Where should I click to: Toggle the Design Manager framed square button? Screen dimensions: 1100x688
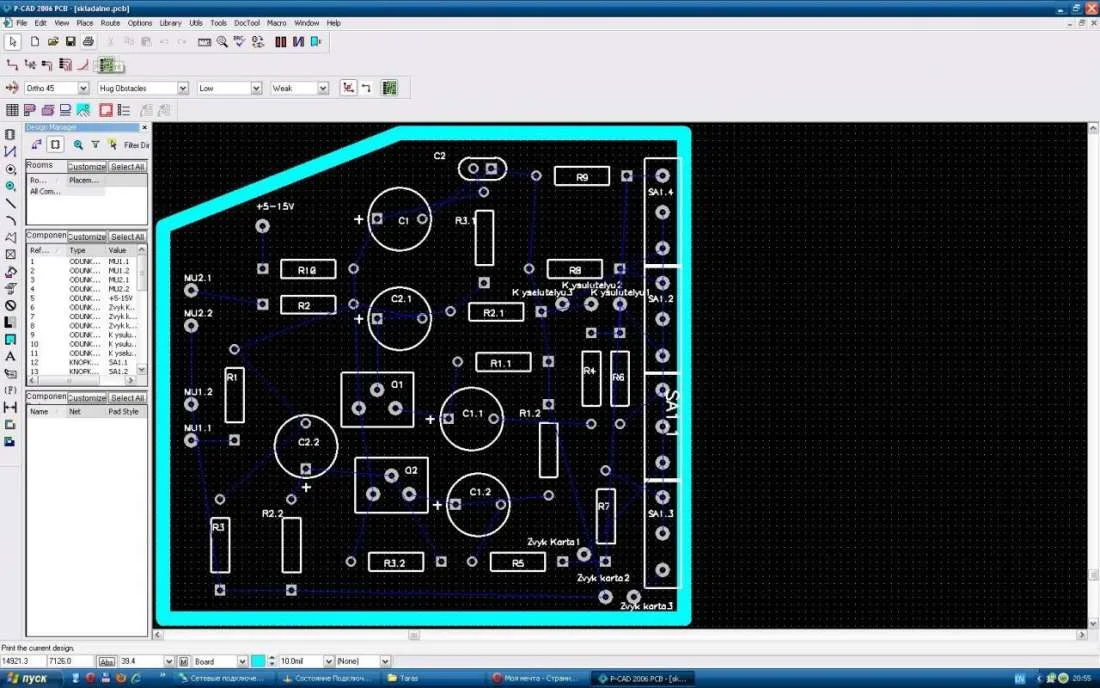tap(55, 144)
